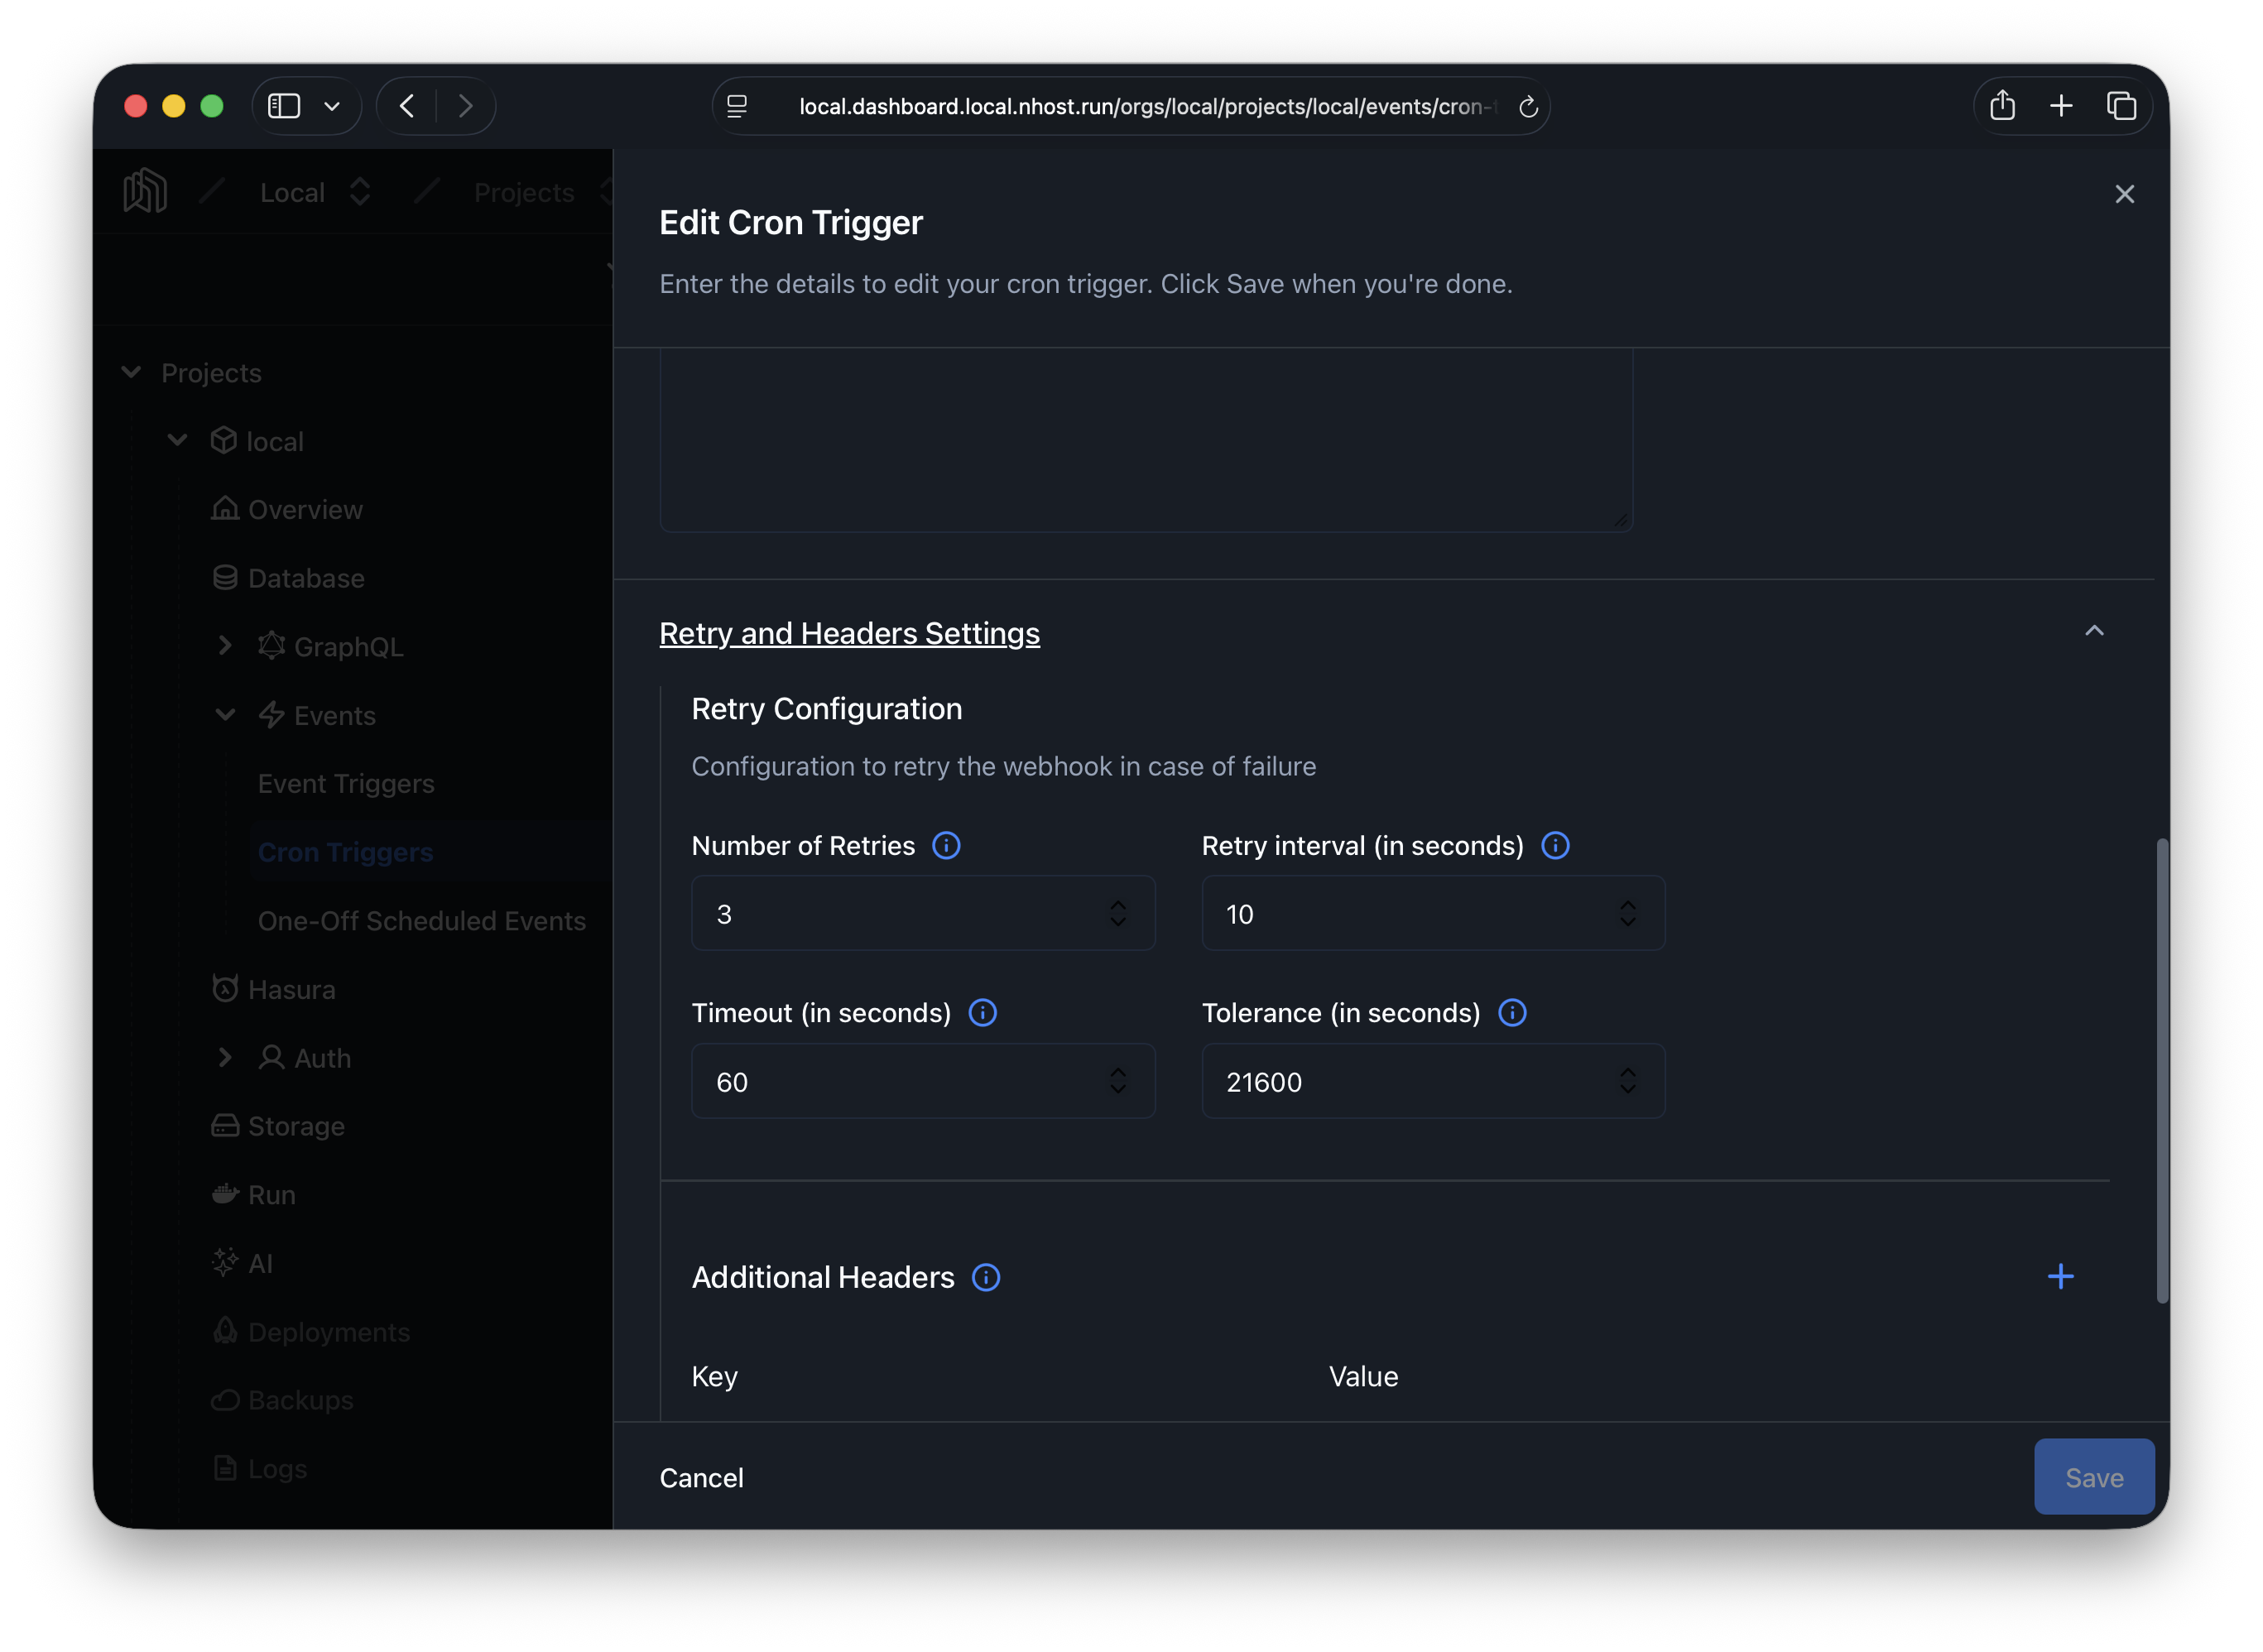Viewport: 2263px width, 1652px height.
Task: Collapse the Retry and Headers Settings section
Action: (2095, 631)
